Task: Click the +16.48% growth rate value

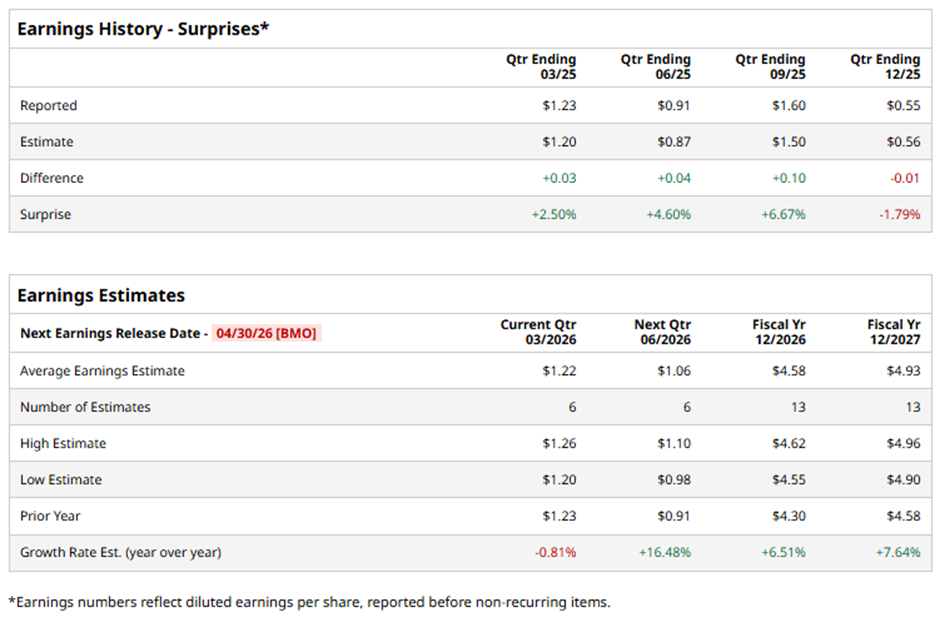Action: point(667,552)
